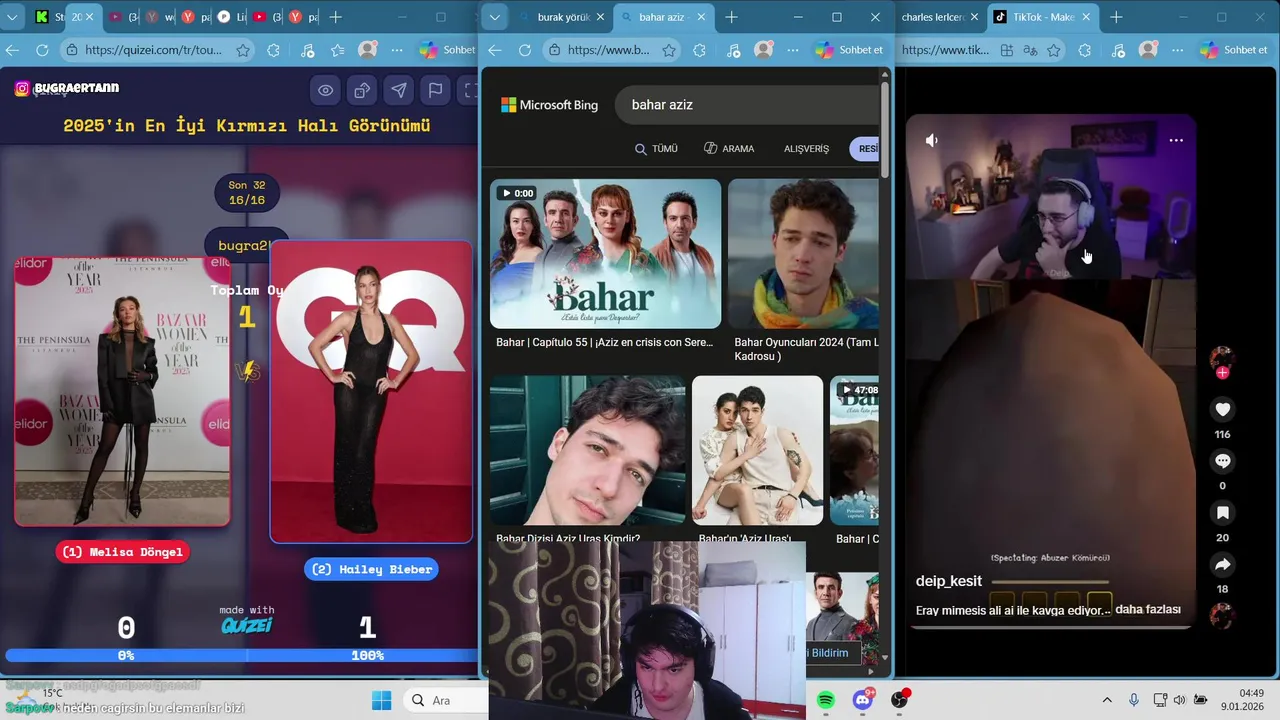Toggle the eye visibility icon in Quizei
Viewport: 1280px width, 720px height.
pyautogui.click(x=326, y=91)
